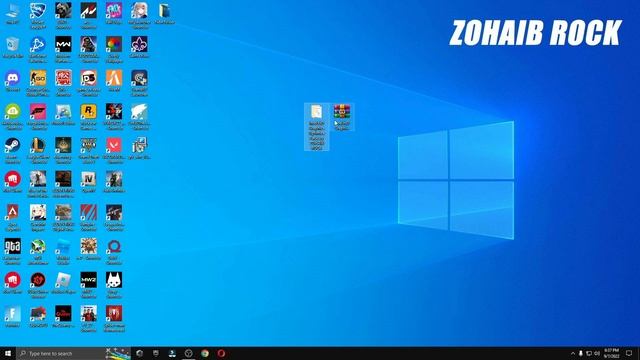Screen dimensions: 640x360
Task: Show hidden system tray icons
Action: [573, 353]
